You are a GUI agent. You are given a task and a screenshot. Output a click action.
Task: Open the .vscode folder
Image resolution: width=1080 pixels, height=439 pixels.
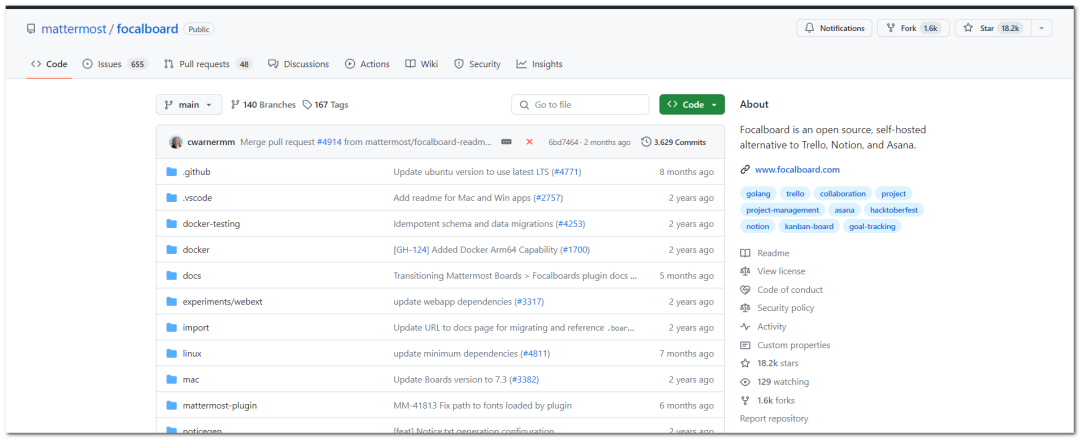(197, 198)
